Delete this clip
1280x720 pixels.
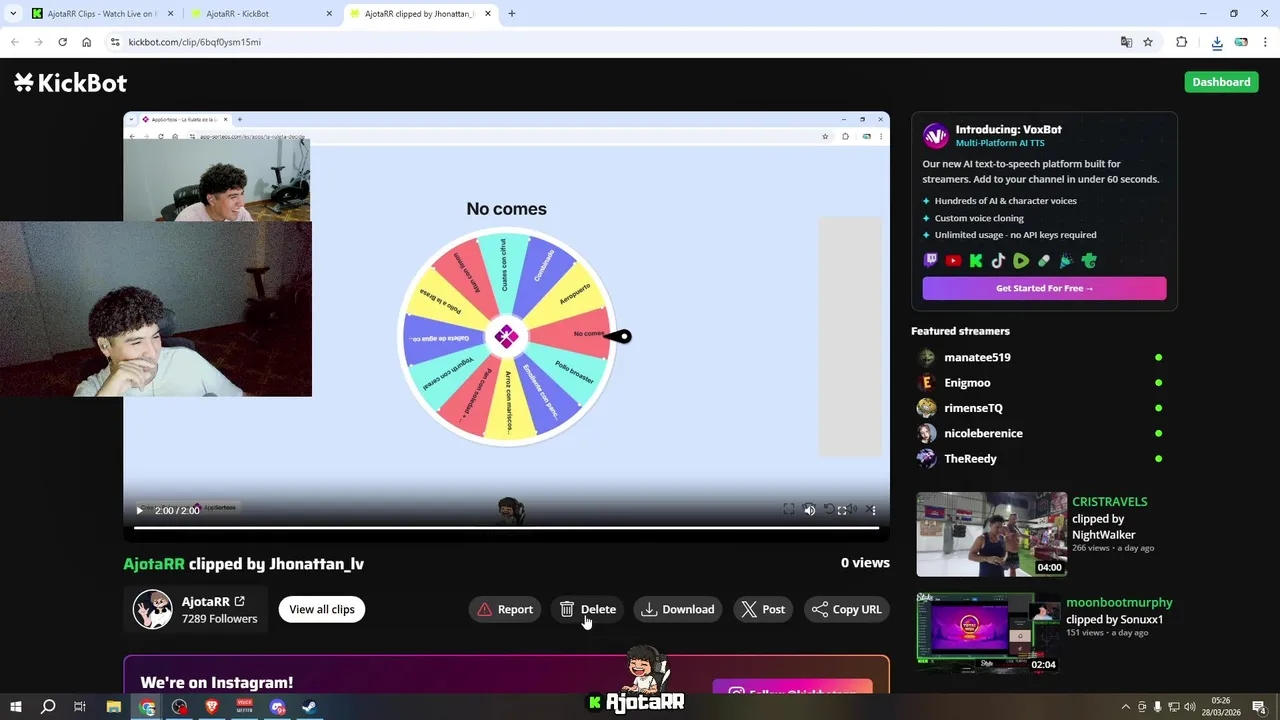588,609
